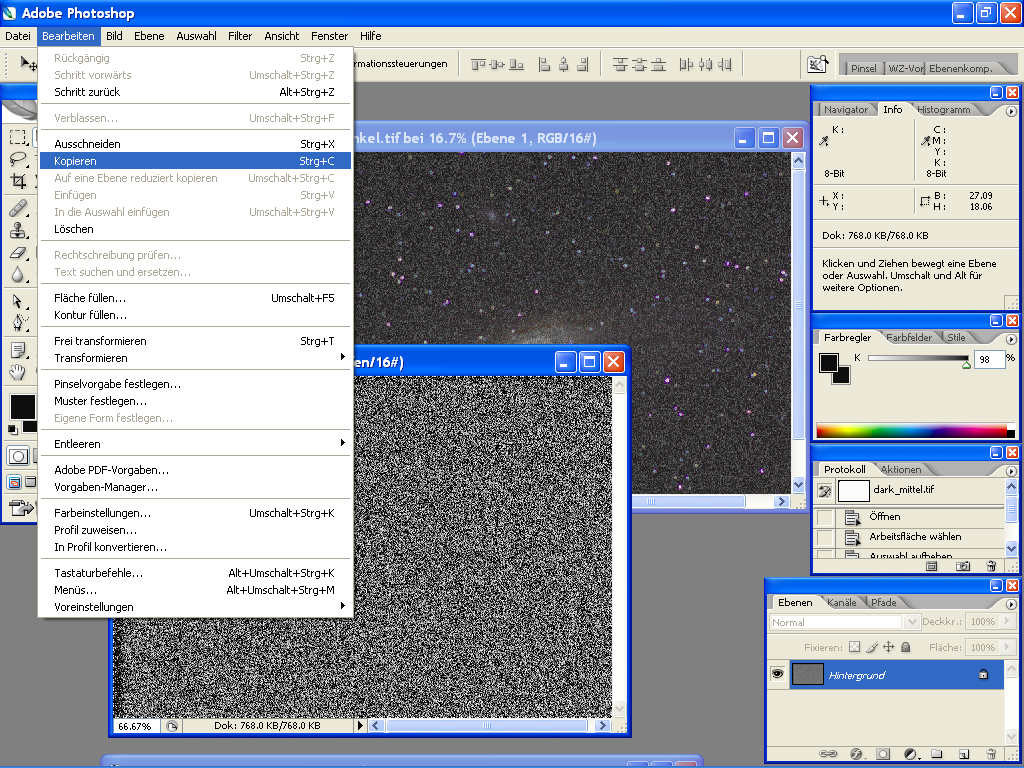Delete current state in Protokoll panel

pyautogui.click(x=991, y=566)
